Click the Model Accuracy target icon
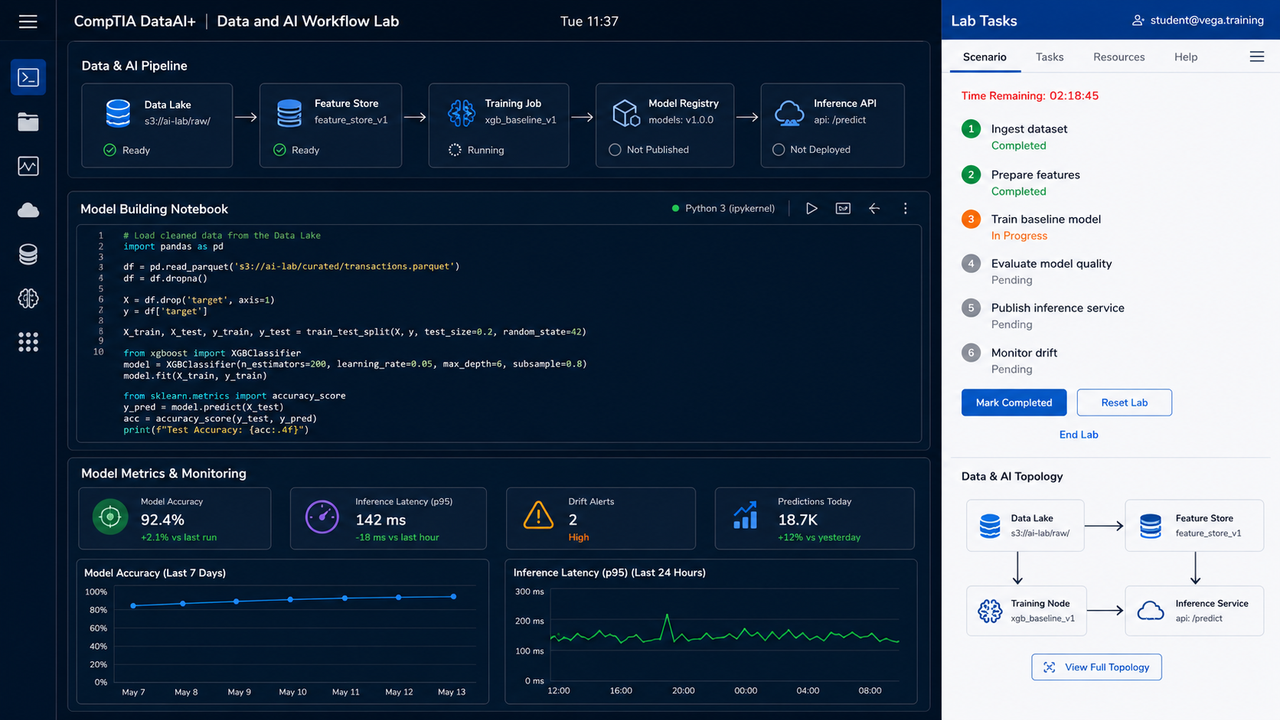The image size is (1280, 720). pos(110,517)
